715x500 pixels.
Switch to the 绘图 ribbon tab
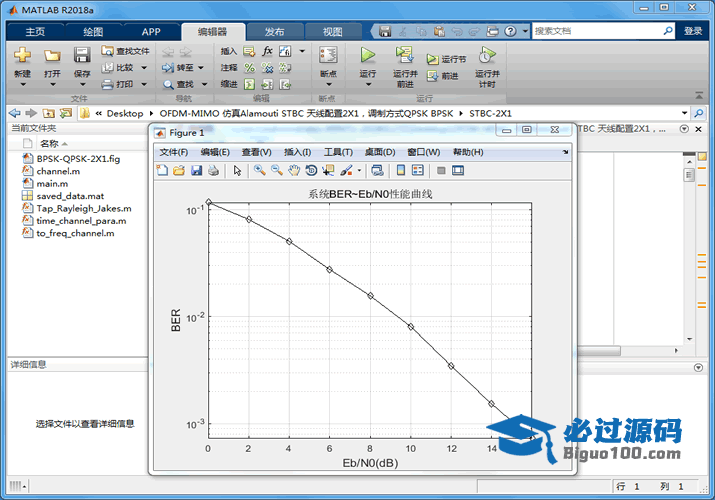point(92,31)
